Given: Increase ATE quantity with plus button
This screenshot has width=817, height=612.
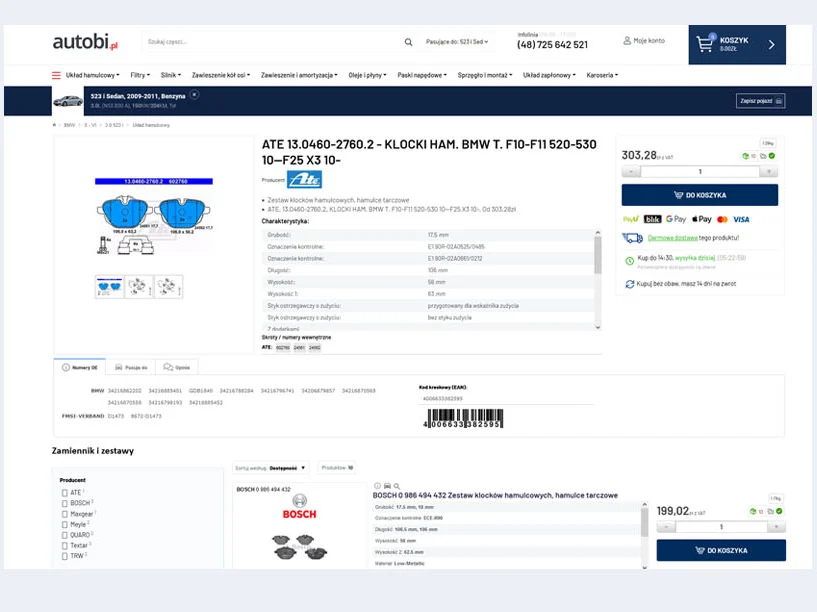Looking at the screenshot, I should tap(769, 171).
